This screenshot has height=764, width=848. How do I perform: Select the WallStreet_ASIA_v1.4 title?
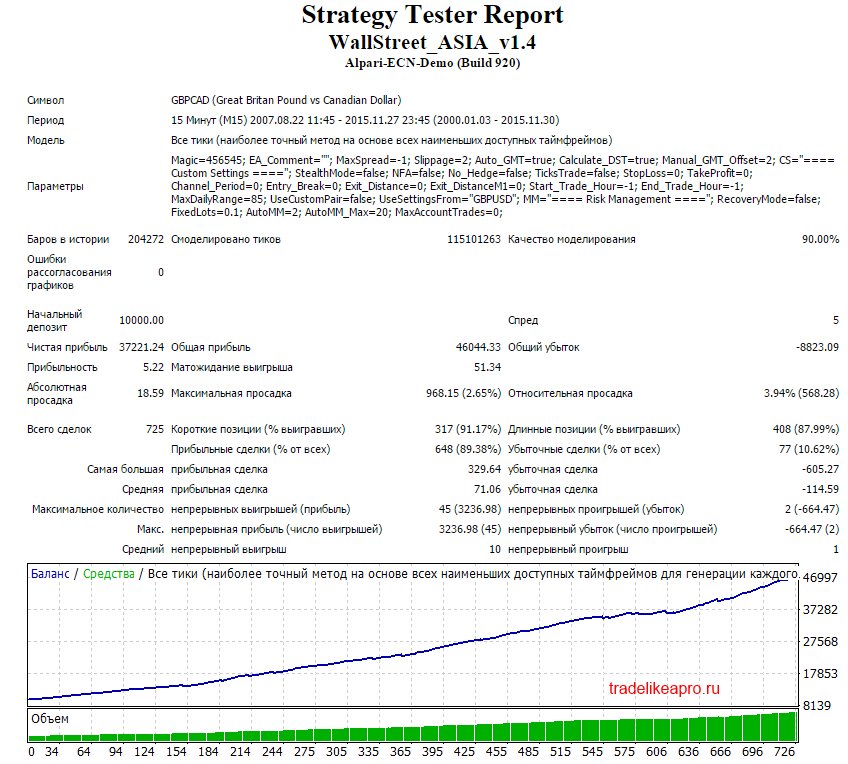coord(432,42)
